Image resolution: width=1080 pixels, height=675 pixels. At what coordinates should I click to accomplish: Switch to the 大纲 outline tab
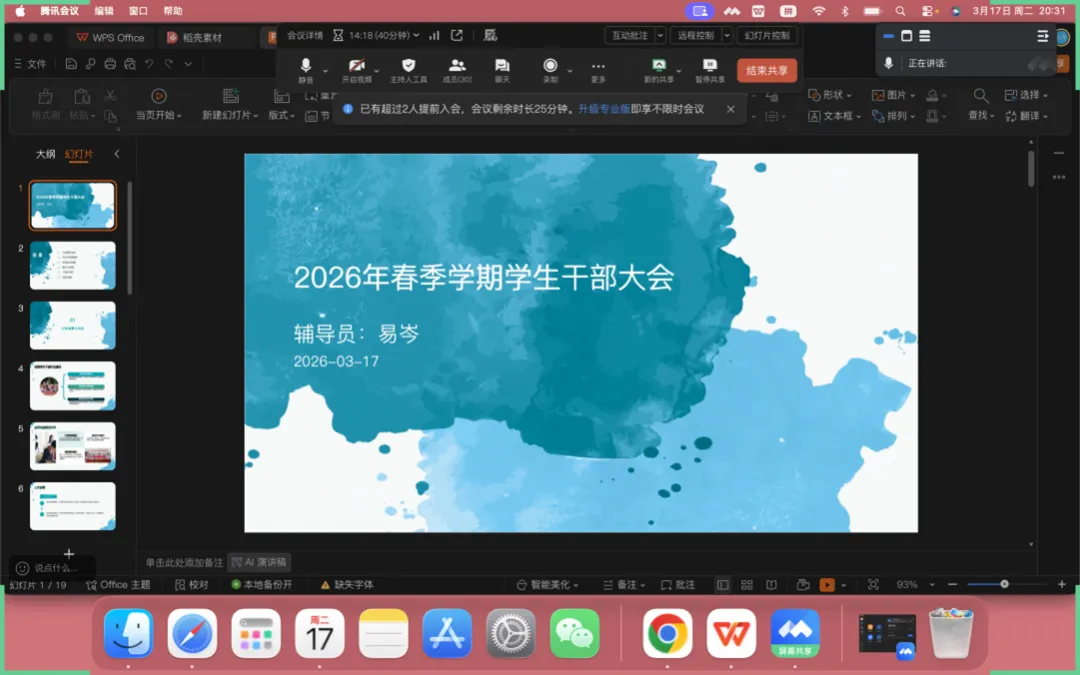pyautogui.click(x=45, y=154)
